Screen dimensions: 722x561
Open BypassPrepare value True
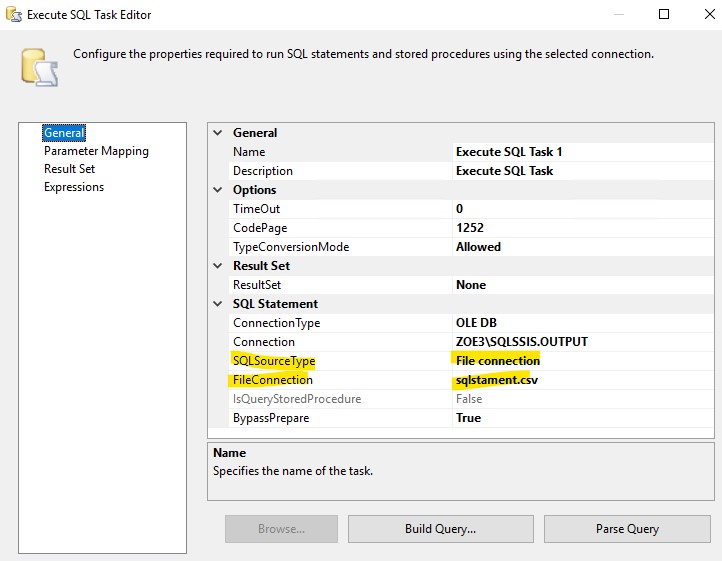coord(583,418)
